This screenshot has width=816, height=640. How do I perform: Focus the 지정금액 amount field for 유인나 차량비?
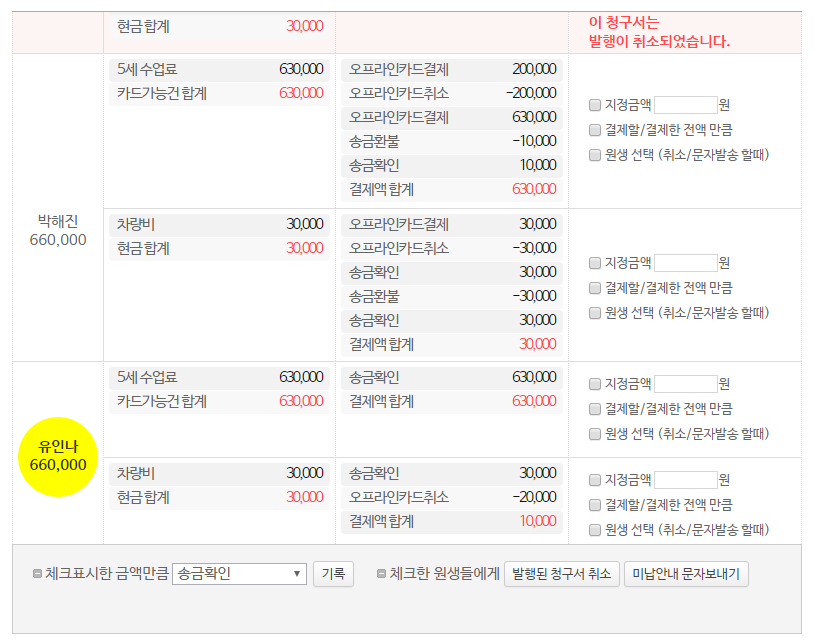pos(685,480)
